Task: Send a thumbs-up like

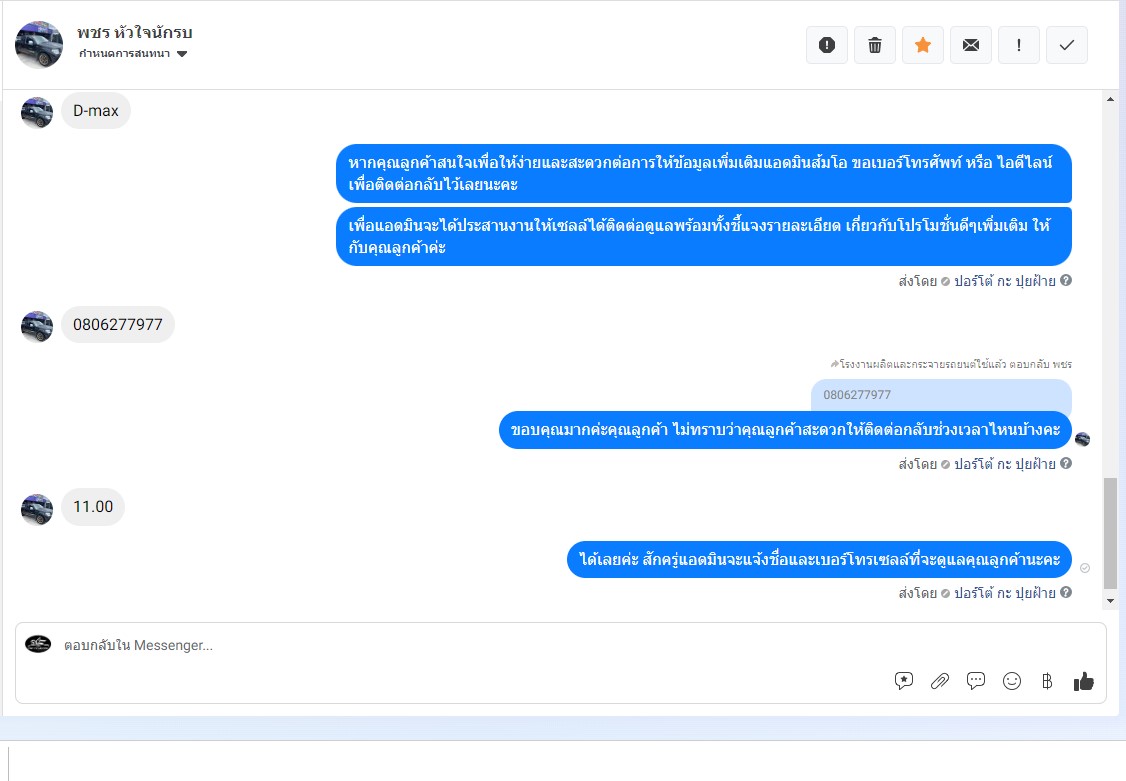Action: pos(1084,681)
